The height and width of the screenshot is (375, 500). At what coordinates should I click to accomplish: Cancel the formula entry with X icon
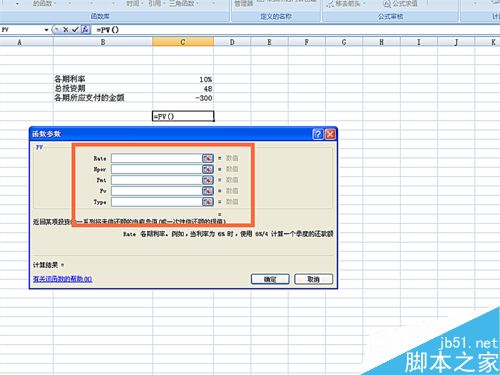tap(66, 30)
